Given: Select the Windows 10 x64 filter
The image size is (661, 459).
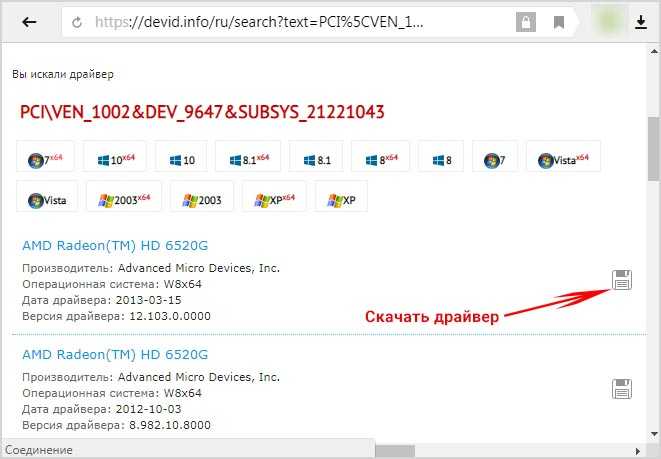Looking at the screenshot, I should (x=115, y=156).
